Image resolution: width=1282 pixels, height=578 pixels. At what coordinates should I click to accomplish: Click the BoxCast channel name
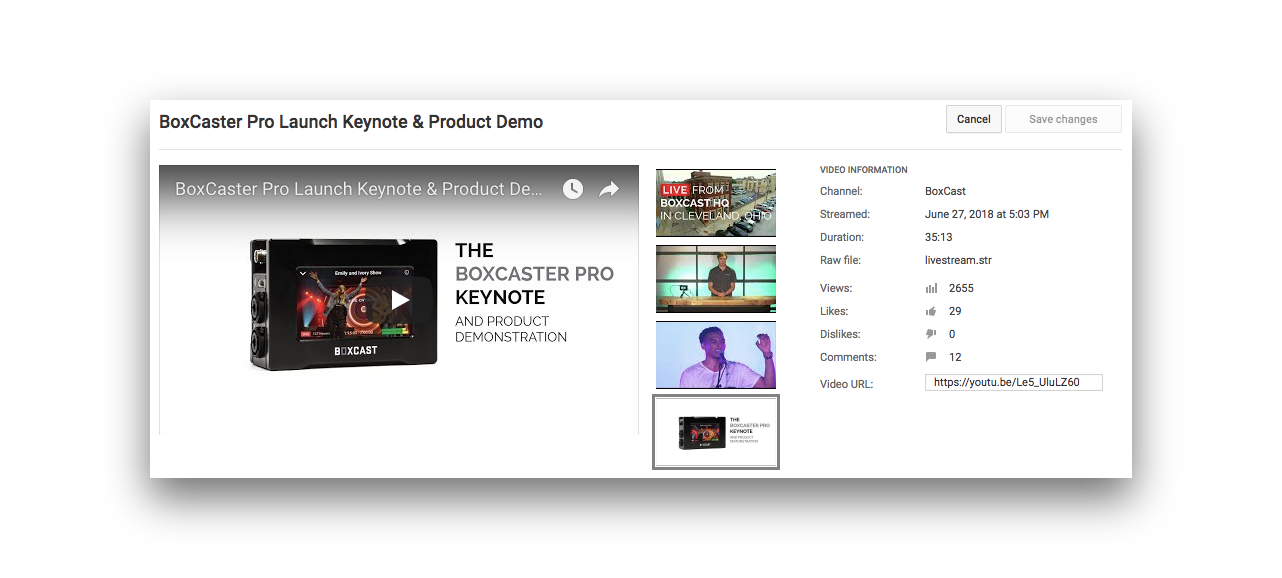(x=945, y=191)
